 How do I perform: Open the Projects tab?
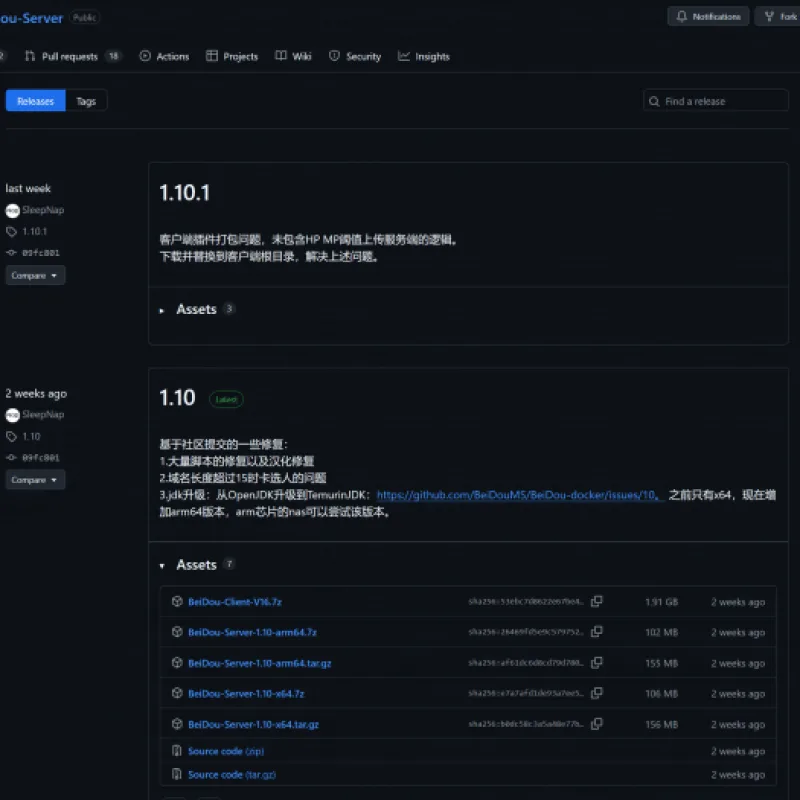(x=232, y=57)
